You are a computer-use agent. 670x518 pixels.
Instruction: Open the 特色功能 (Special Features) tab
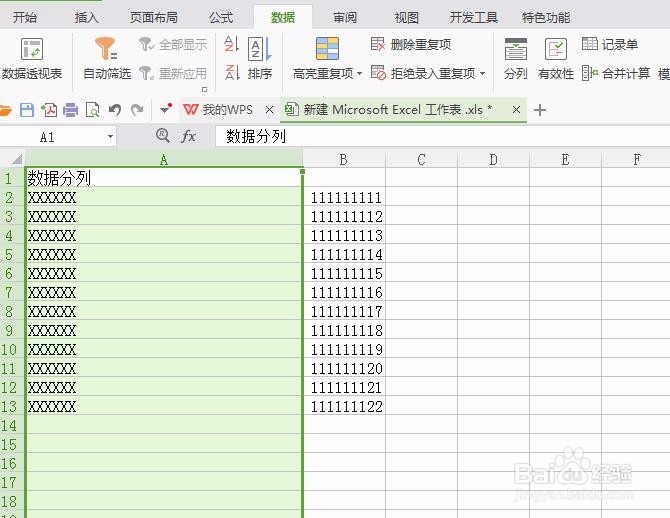point(546,18)
